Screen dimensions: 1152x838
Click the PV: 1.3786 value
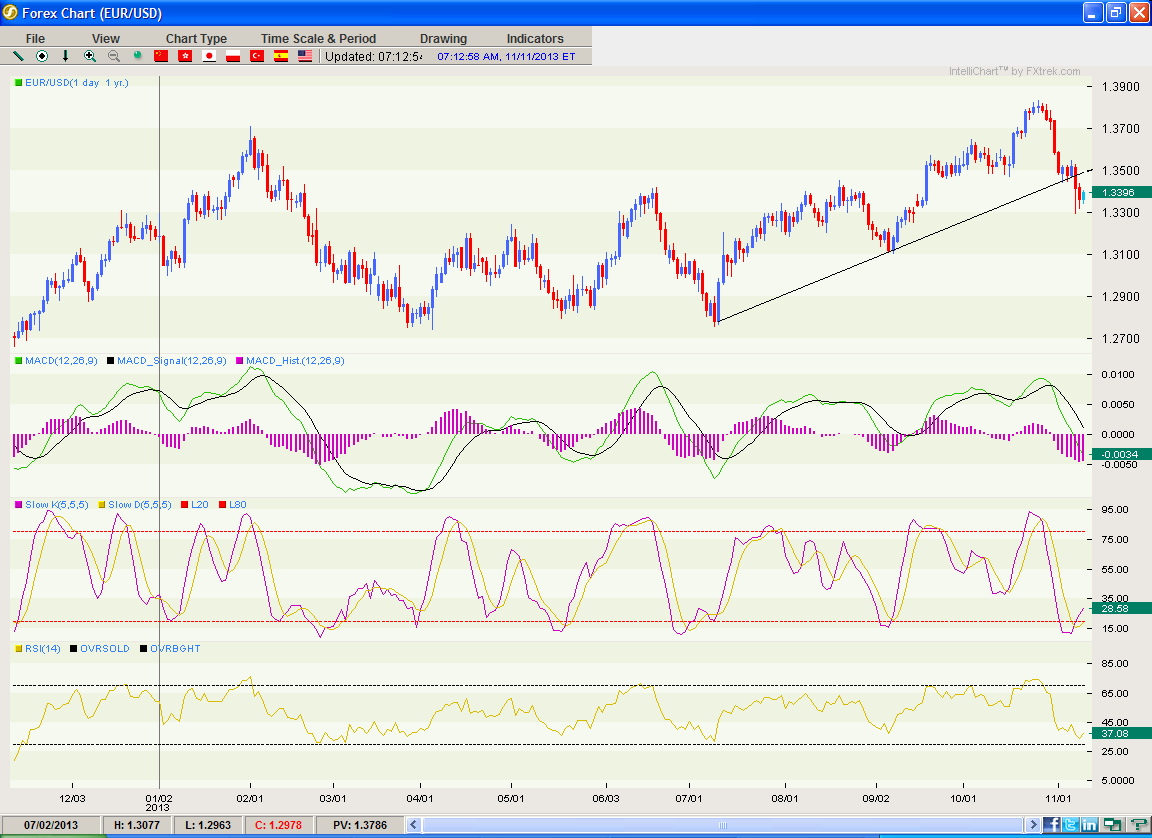click(358, 825)
